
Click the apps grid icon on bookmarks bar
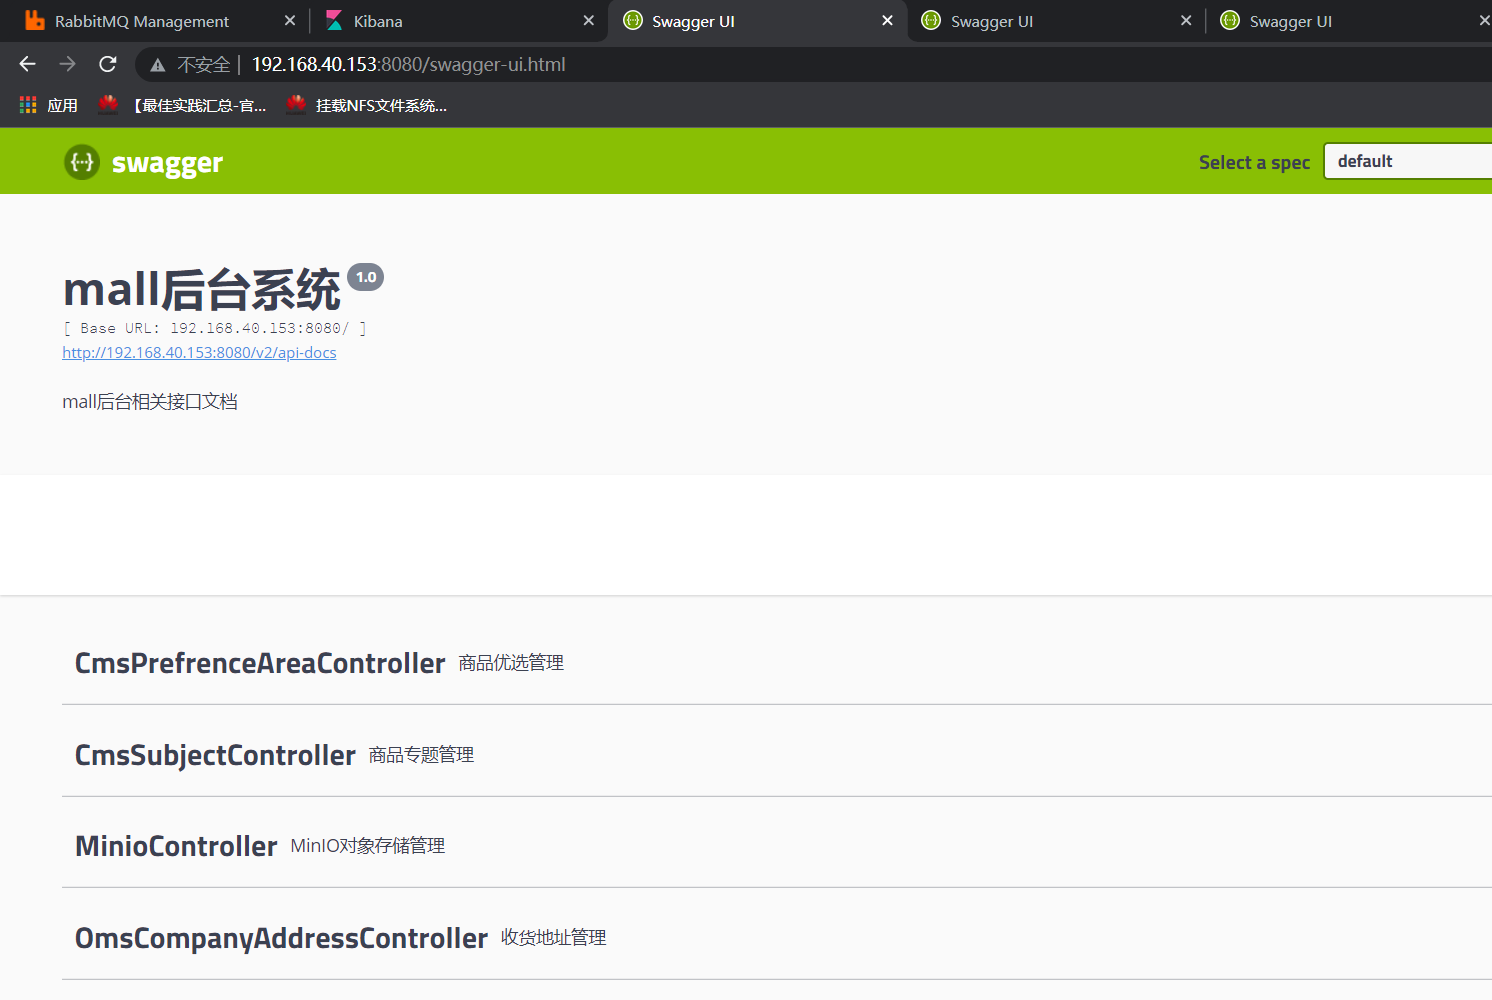[27, 104]
